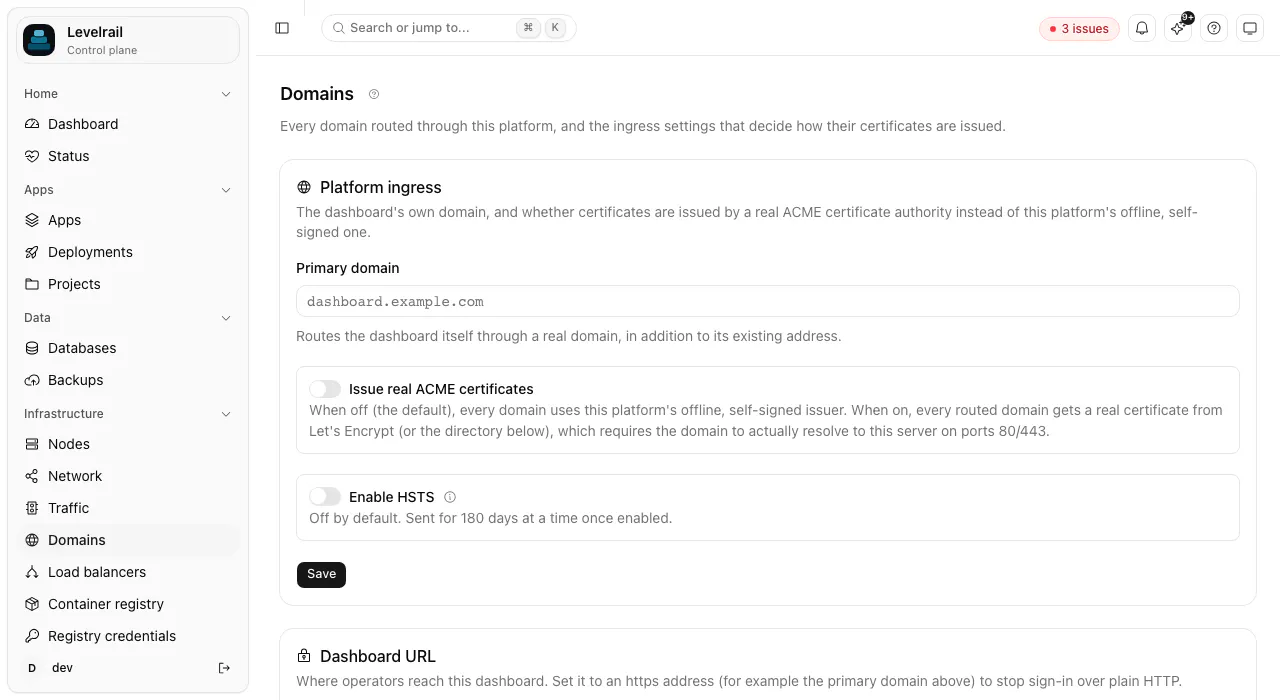Open the Status page
The height and width of the screenshot is (700, 1280).
(128, 156)
